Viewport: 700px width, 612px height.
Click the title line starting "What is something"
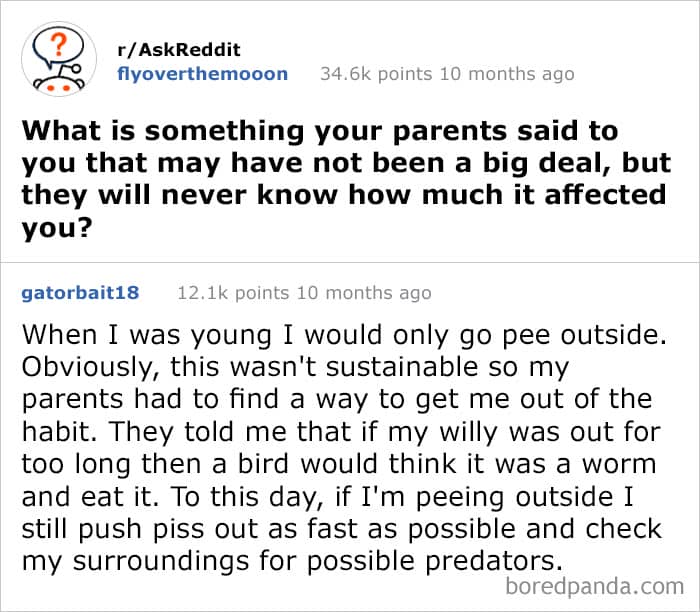tap(319, 131)
